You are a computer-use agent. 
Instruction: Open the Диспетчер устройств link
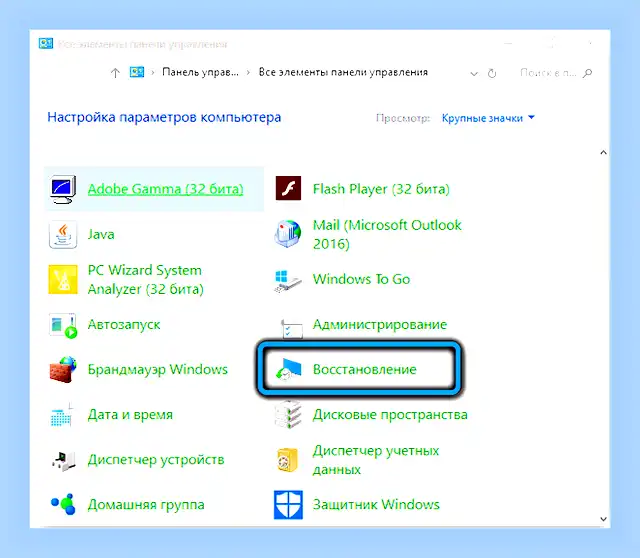(x=156, y=460)
